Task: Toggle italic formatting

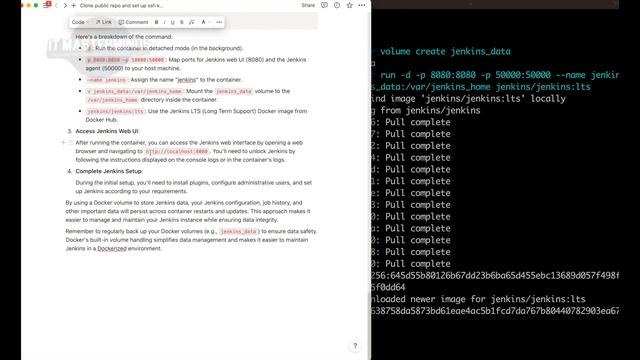Action: pyautogui.click(x=164, y=22)
